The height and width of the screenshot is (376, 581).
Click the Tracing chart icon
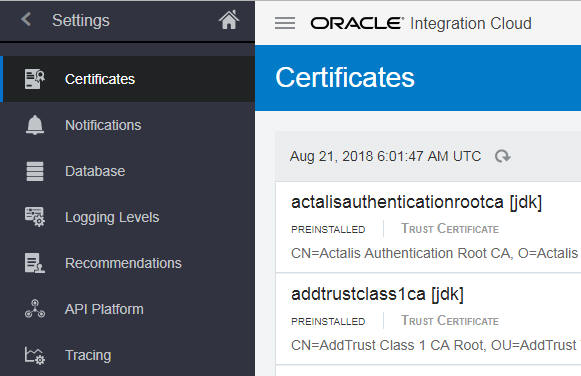(x=35, y=355)
